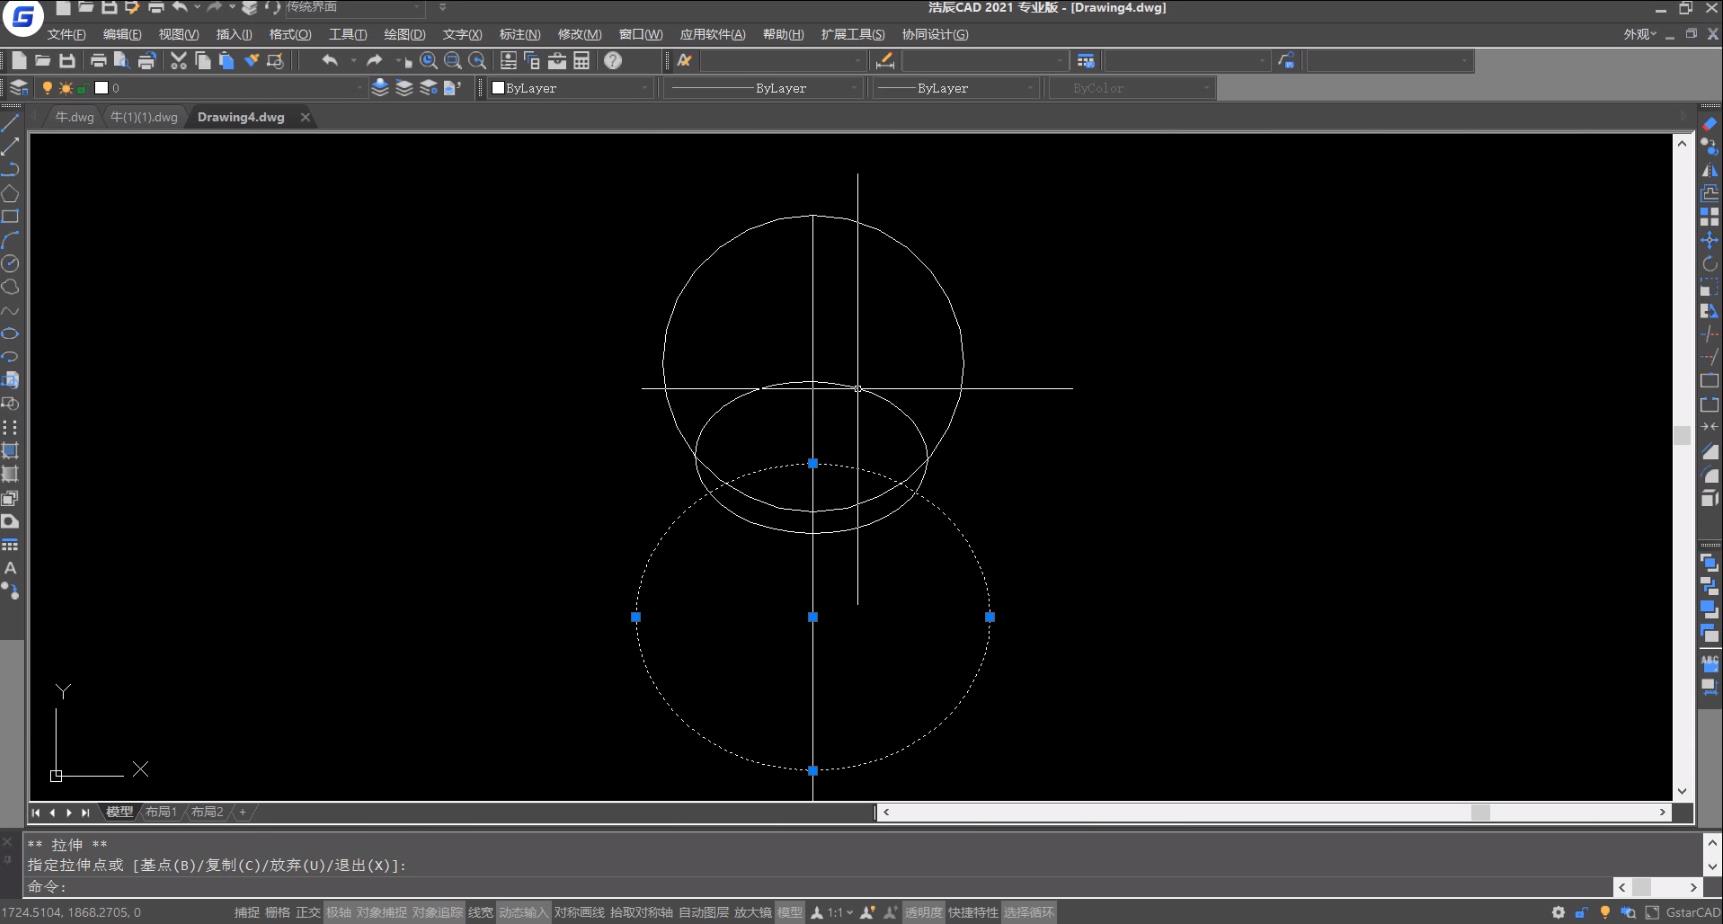This screenshot has width=1723, height=924.
Task: Open the 外观 appearance dropdown
Action: tap(1640, 34)
